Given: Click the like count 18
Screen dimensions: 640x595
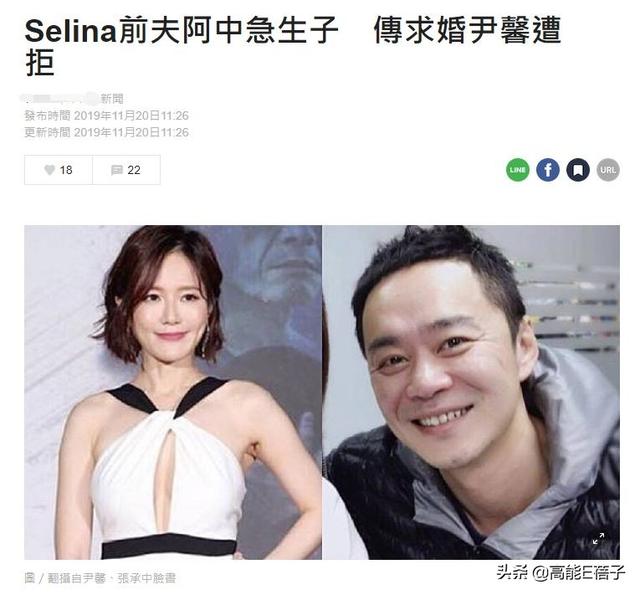Looking at the screenshot, I should click(x=66, y=170).
